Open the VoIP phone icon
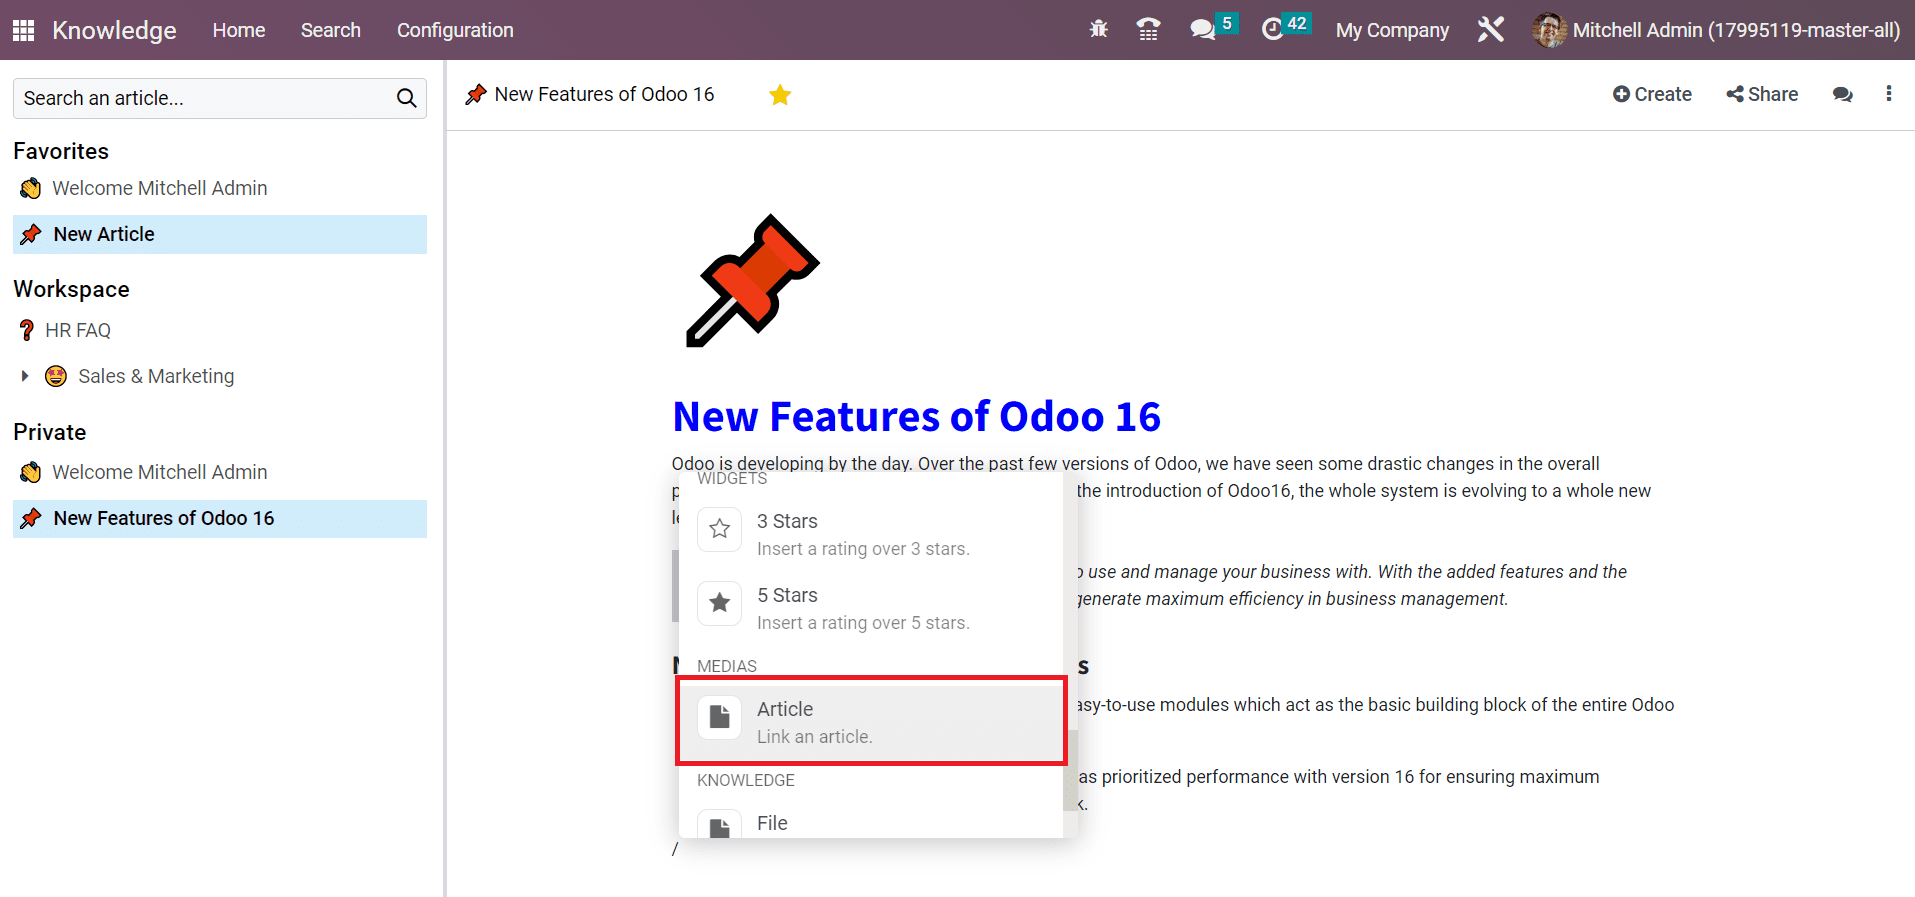Image resolution: width=1915 pixels, height=897 pixels. (x=1148, y=30)
